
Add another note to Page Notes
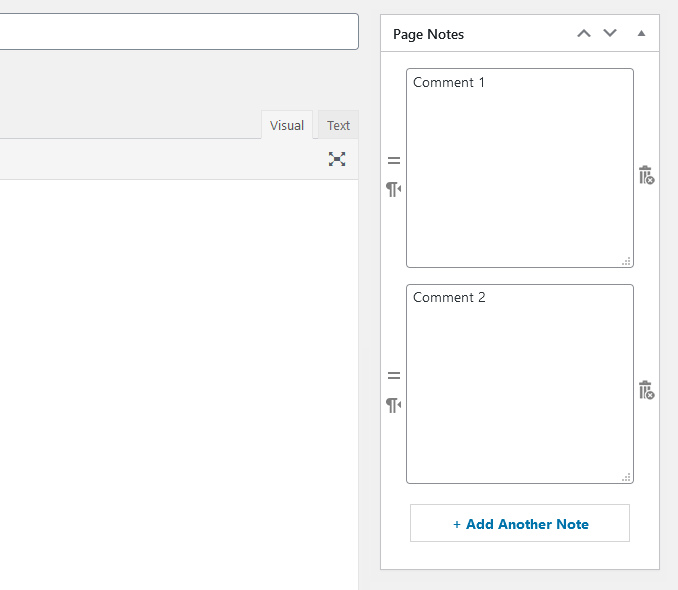520,523
